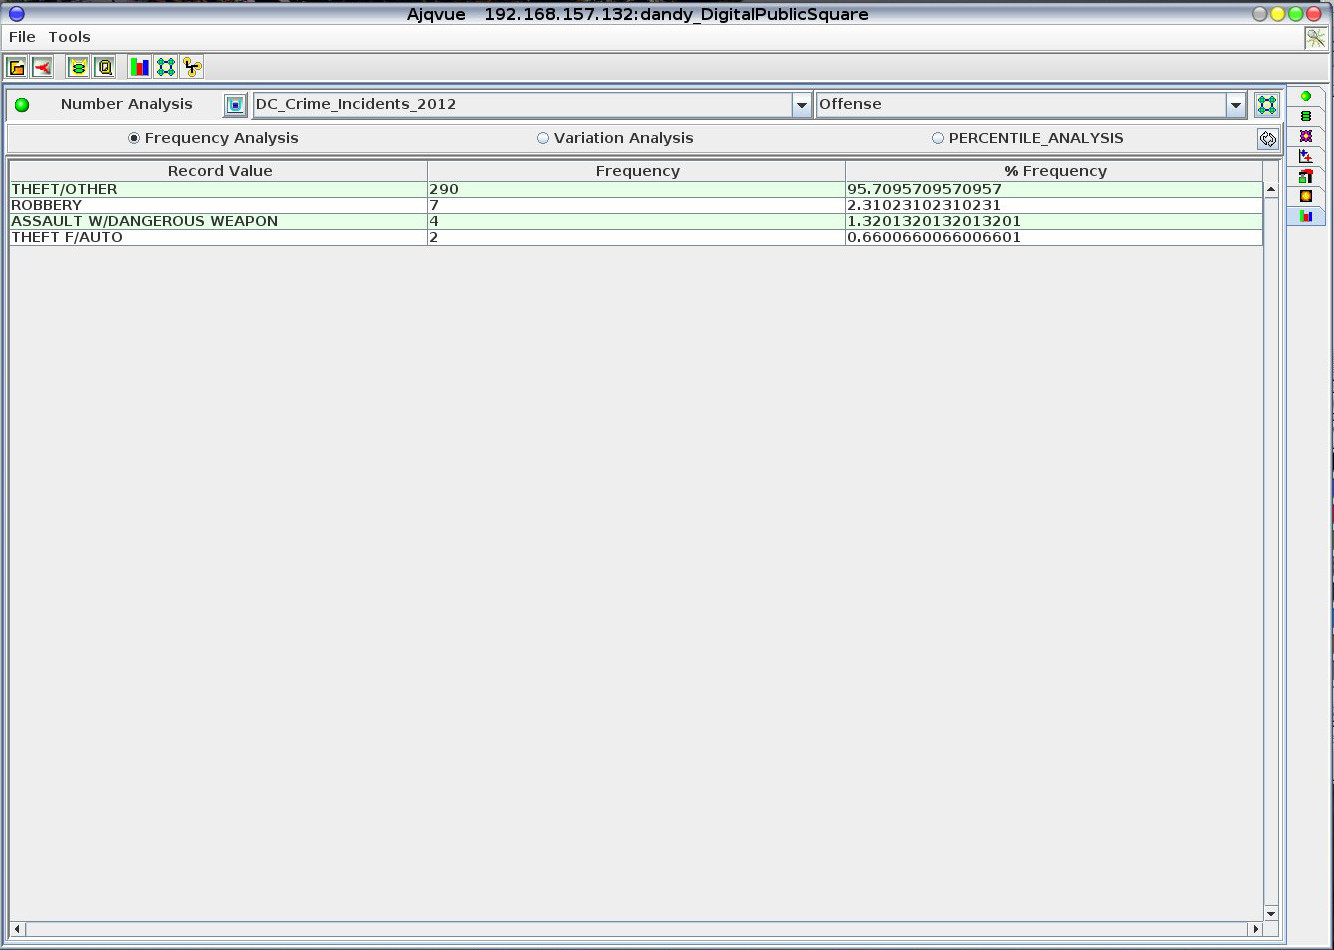Expand the Offense column dropdown

coord(1235,105)
